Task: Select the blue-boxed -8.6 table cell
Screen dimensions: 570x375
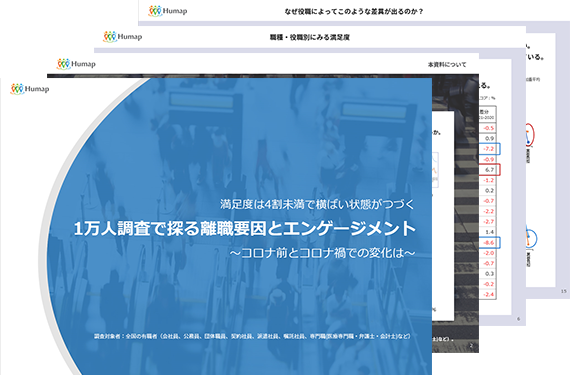Action: point(490,242)
